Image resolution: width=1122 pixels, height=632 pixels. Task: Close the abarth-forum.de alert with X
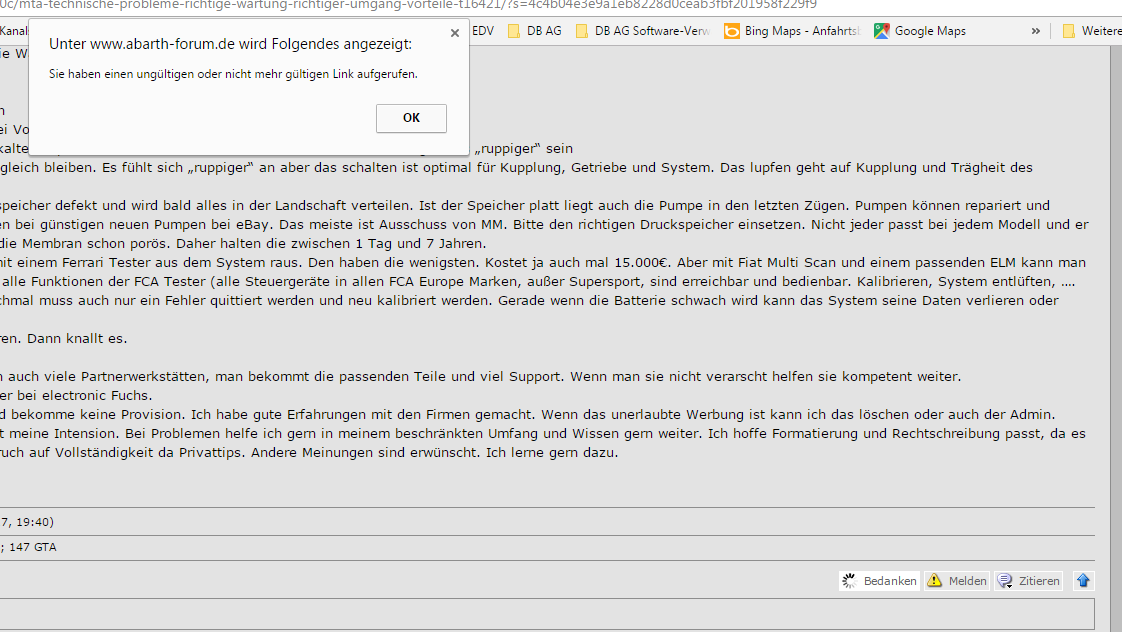(x=455, y=33)
